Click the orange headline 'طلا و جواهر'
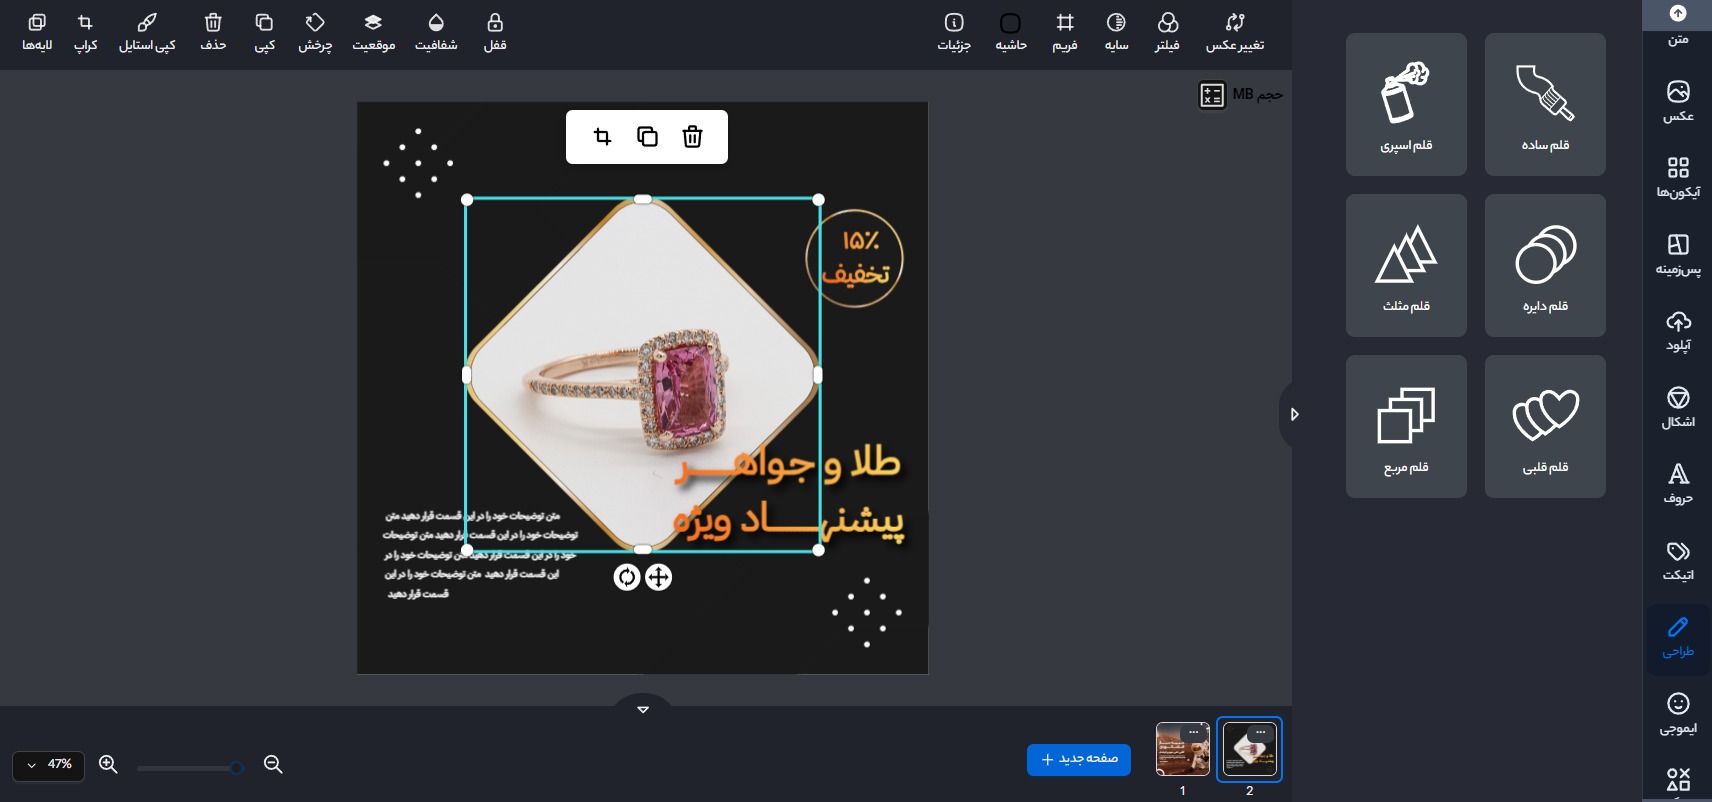 click(x=788, y=463)
